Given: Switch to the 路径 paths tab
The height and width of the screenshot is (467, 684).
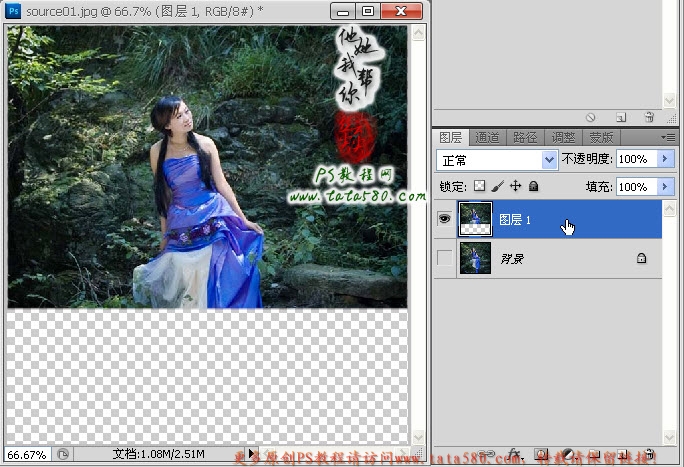Looking at the screenshot, I should [x=525, y=138].
